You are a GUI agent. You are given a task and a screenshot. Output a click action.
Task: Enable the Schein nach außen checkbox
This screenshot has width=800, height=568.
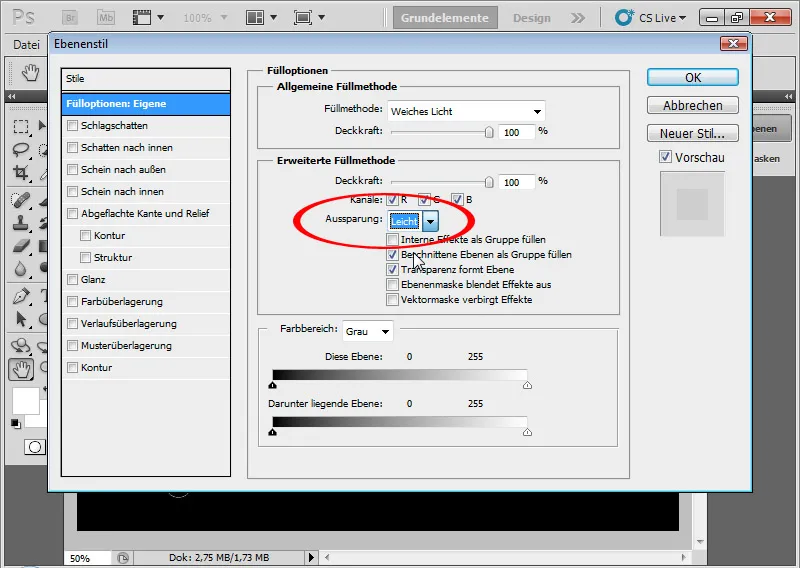72,169
